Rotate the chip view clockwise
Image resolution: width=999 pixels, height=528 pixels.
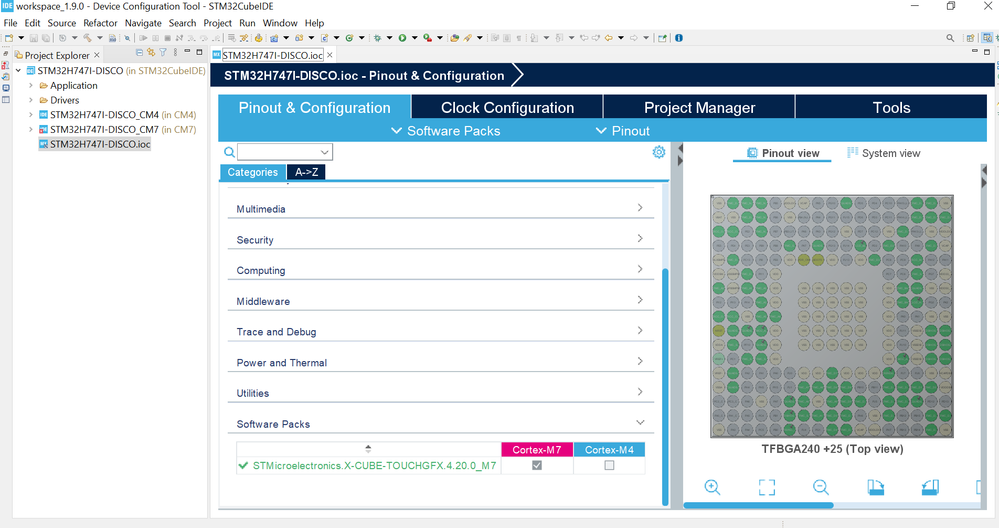pos(876,487)
